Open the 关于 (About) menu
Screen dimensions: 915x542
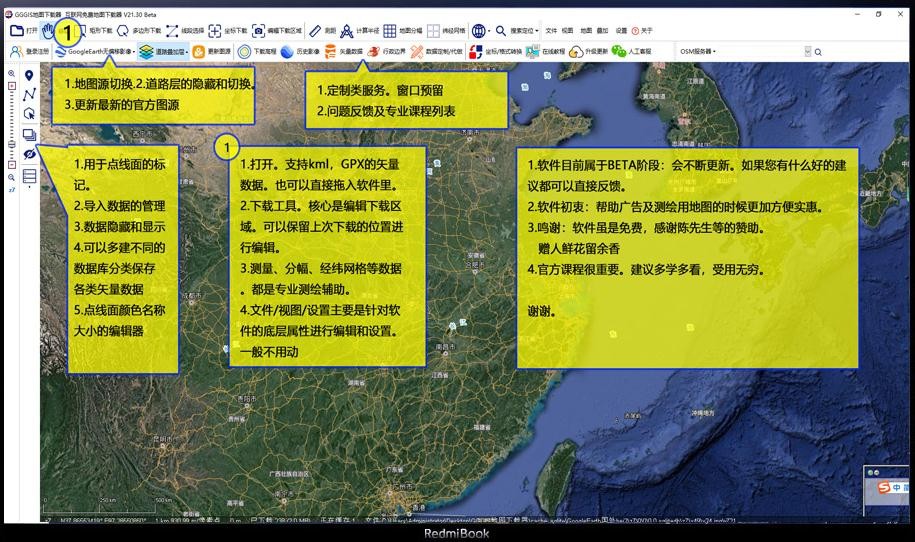[x=642, y=31]
